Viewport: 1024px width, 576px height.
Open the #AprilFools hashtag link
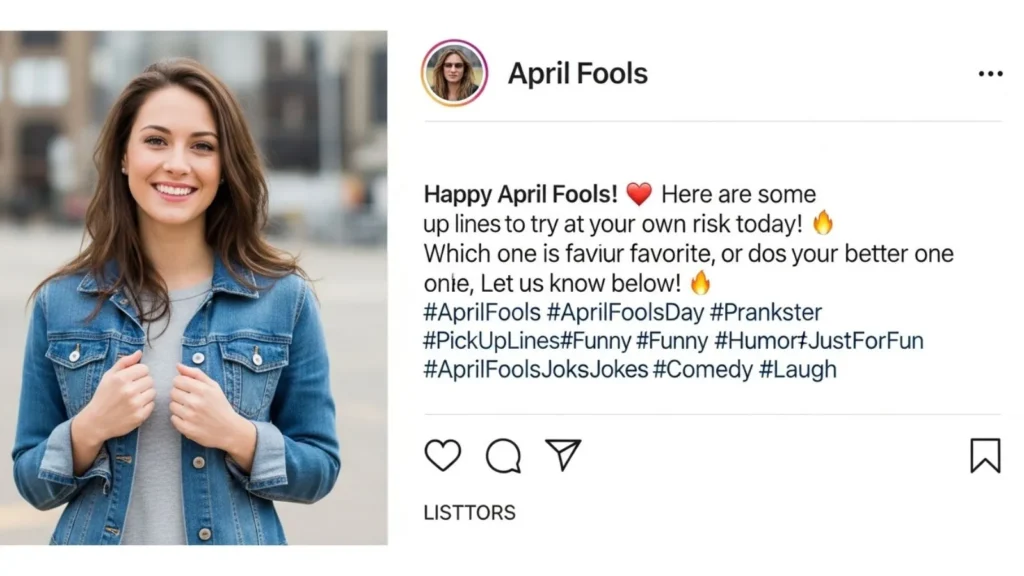click(x=482, y=312)
